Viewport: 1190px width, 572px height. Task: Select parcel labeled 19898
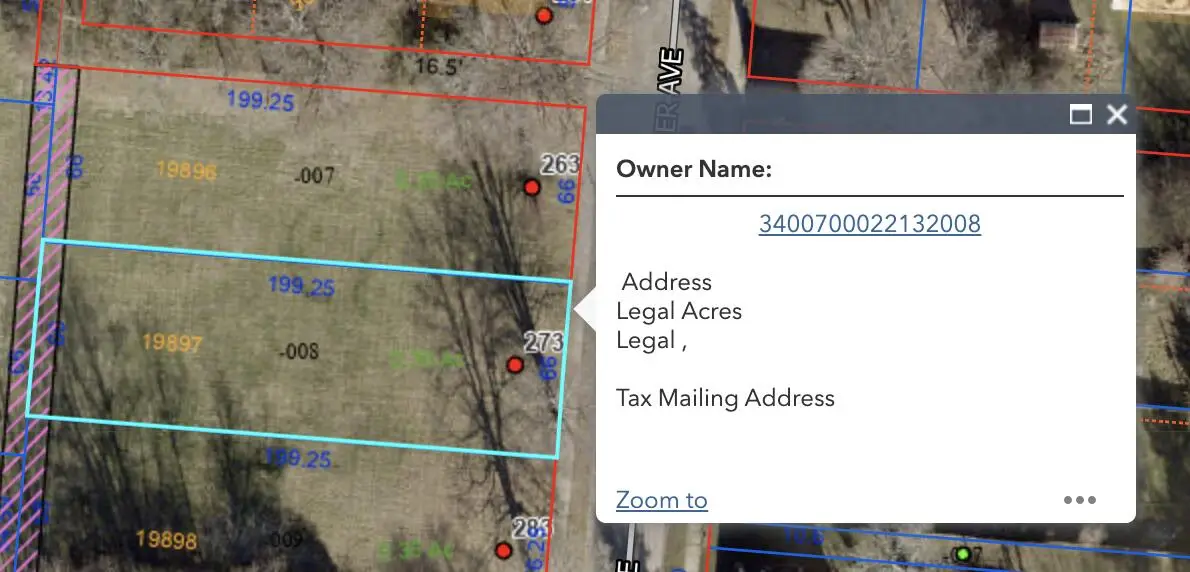pos(165,541)
